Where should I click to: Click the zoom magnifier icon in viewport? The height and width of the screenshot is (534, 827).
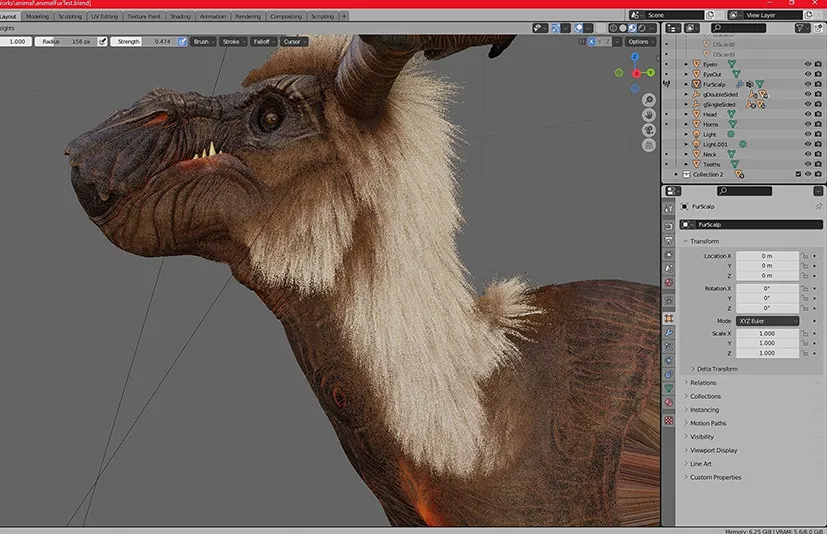pos(649,100)
